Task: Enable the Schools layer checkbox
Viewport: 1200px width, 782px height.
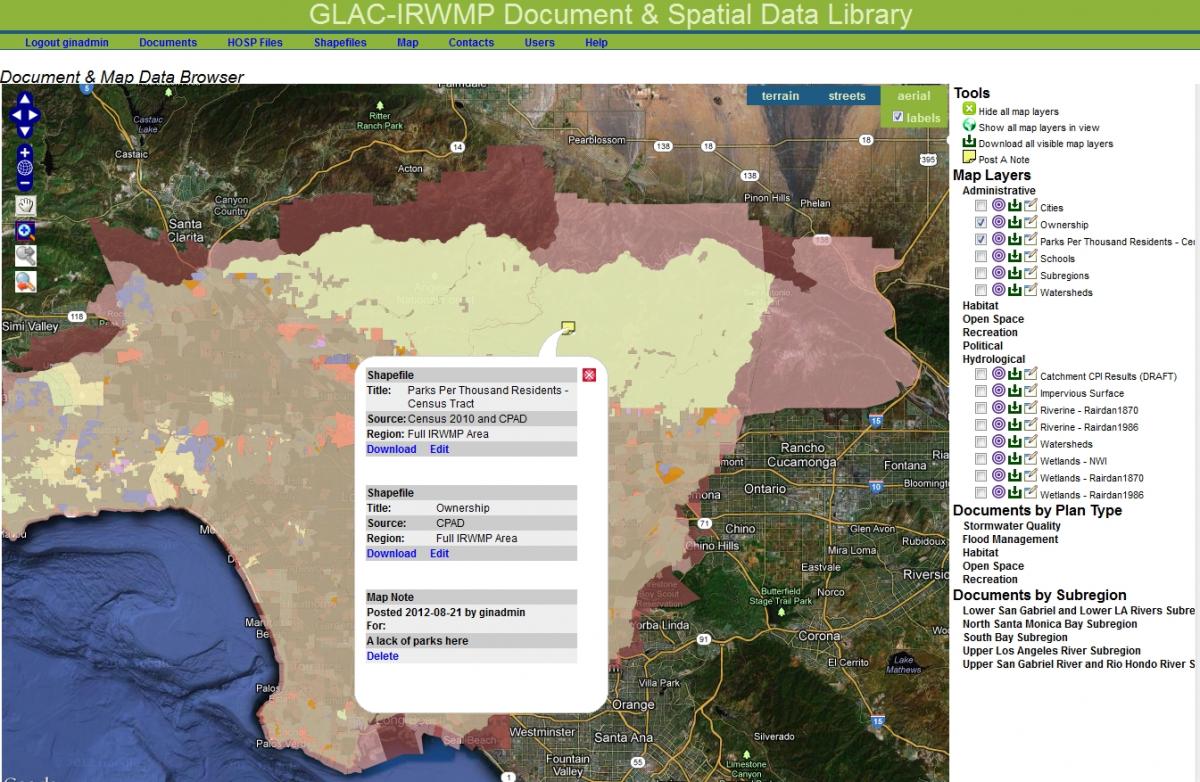Action: tap(981, 257)
